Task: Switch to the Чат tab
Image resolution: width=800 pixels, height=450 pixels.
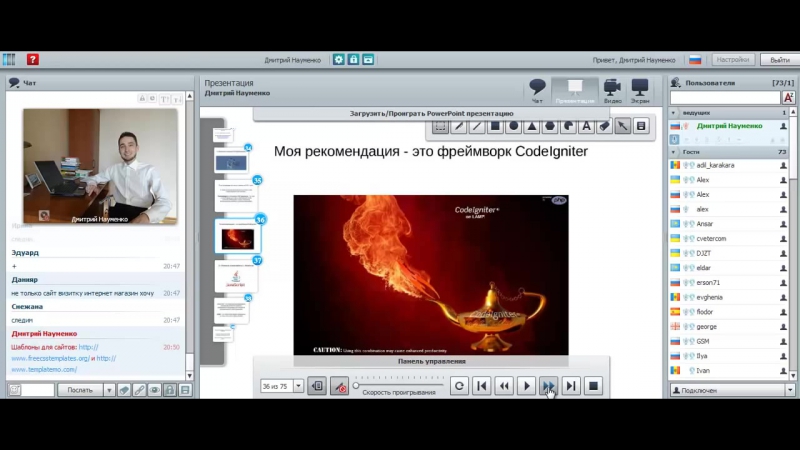Action: tap(537, 91)
